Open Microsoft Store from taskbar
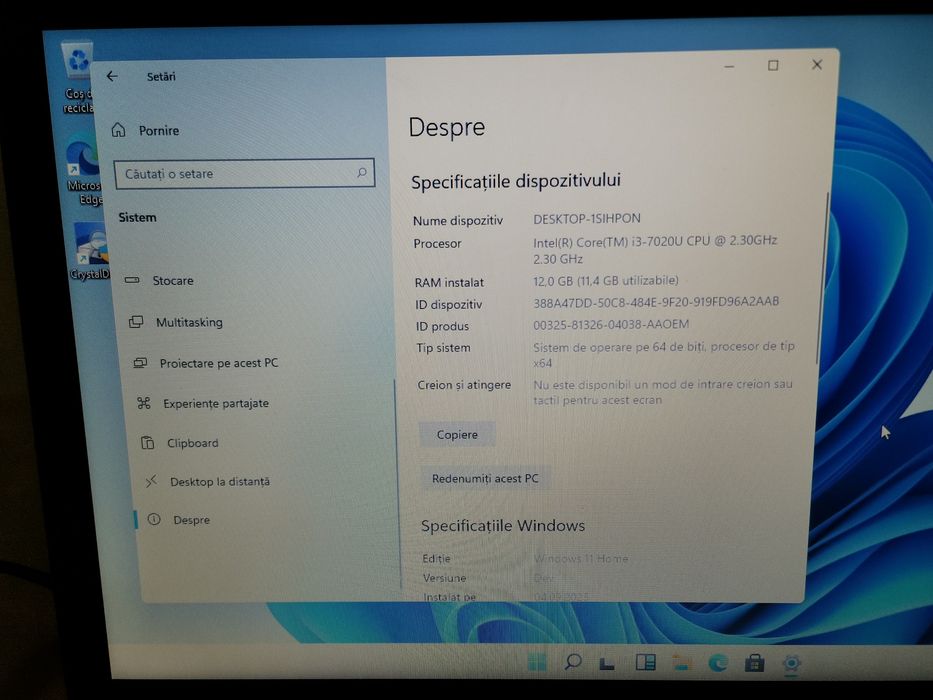The width and height of the screenshot is (933, 700). (x=754, y=662)
